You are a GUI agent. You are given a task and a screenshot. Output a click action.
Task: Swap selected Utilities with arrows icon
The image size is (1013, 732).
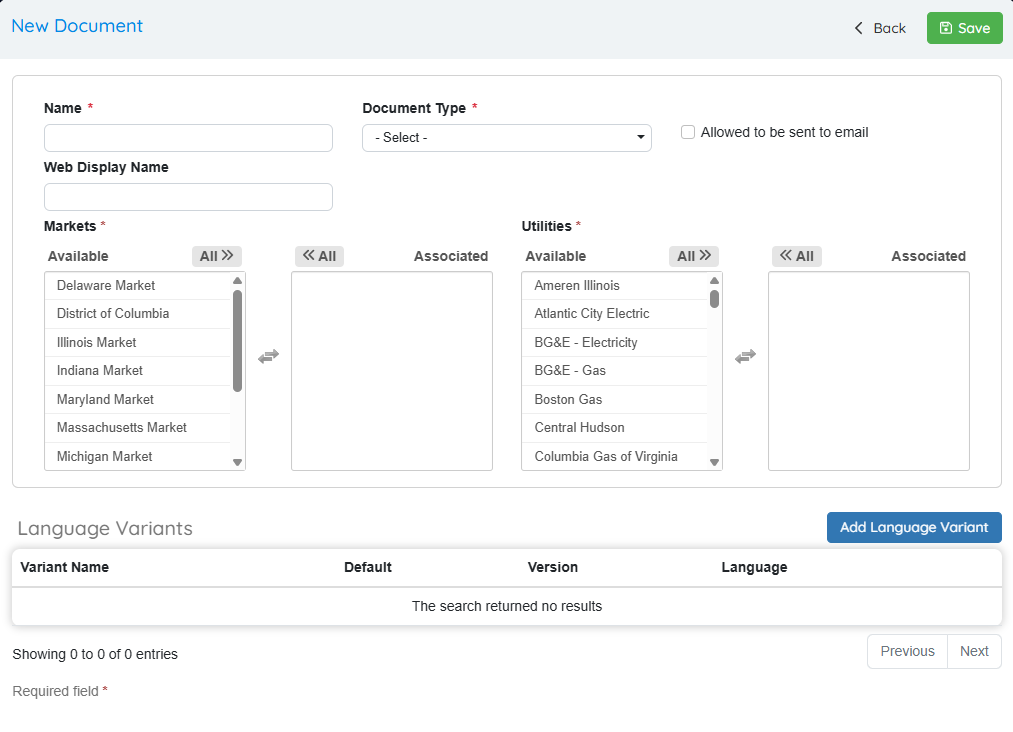(746, 356)
